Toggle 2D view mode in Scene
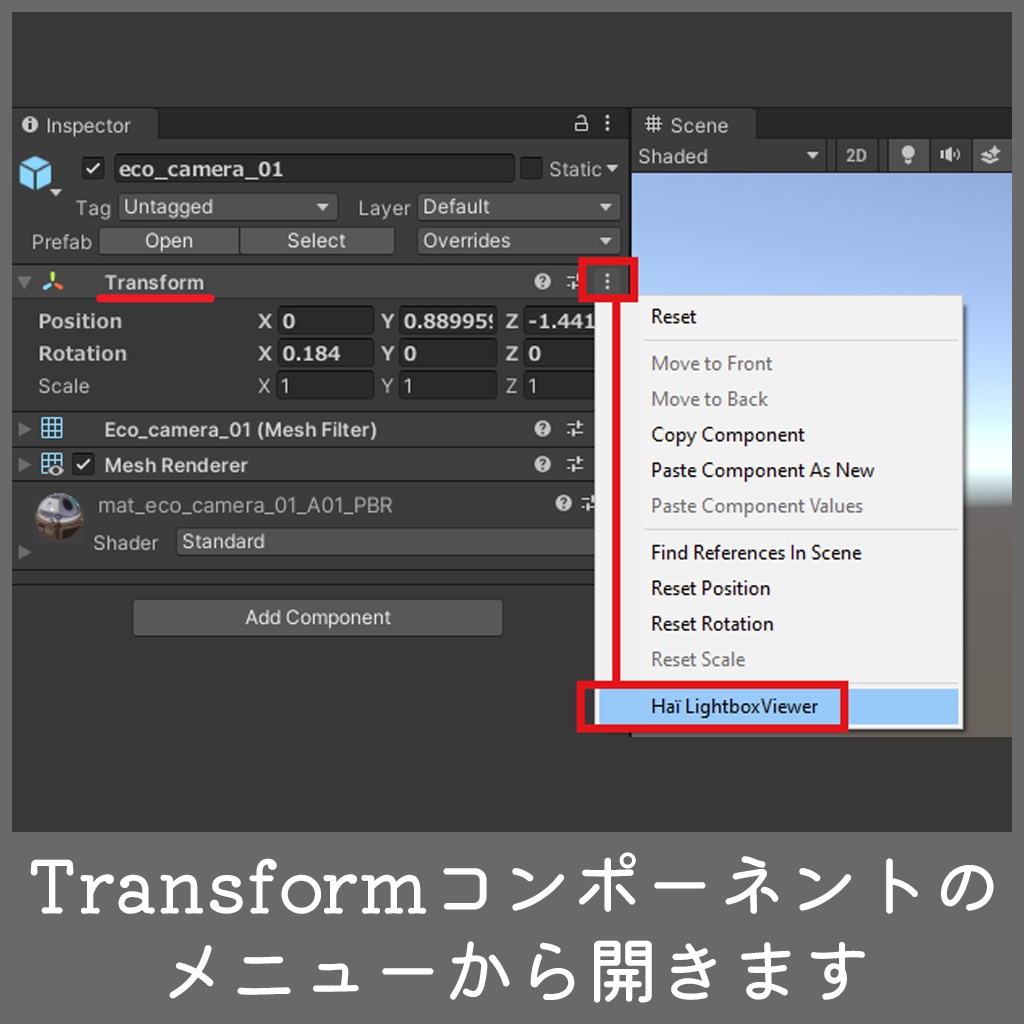1024x1024 pixels. (856, 155)
